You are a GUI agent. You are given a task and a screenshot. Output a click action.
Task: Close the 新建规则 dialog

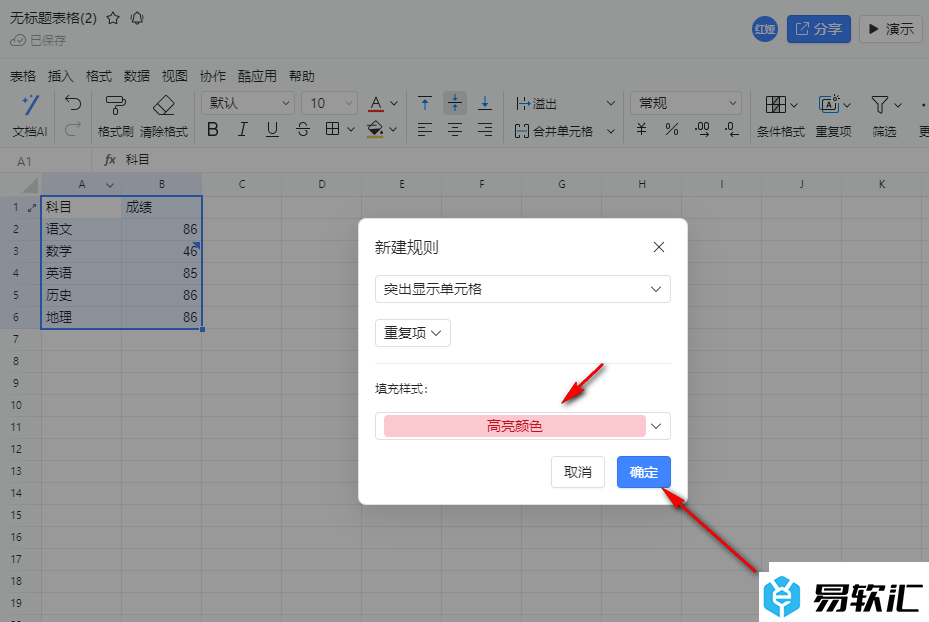pos(659,247)
